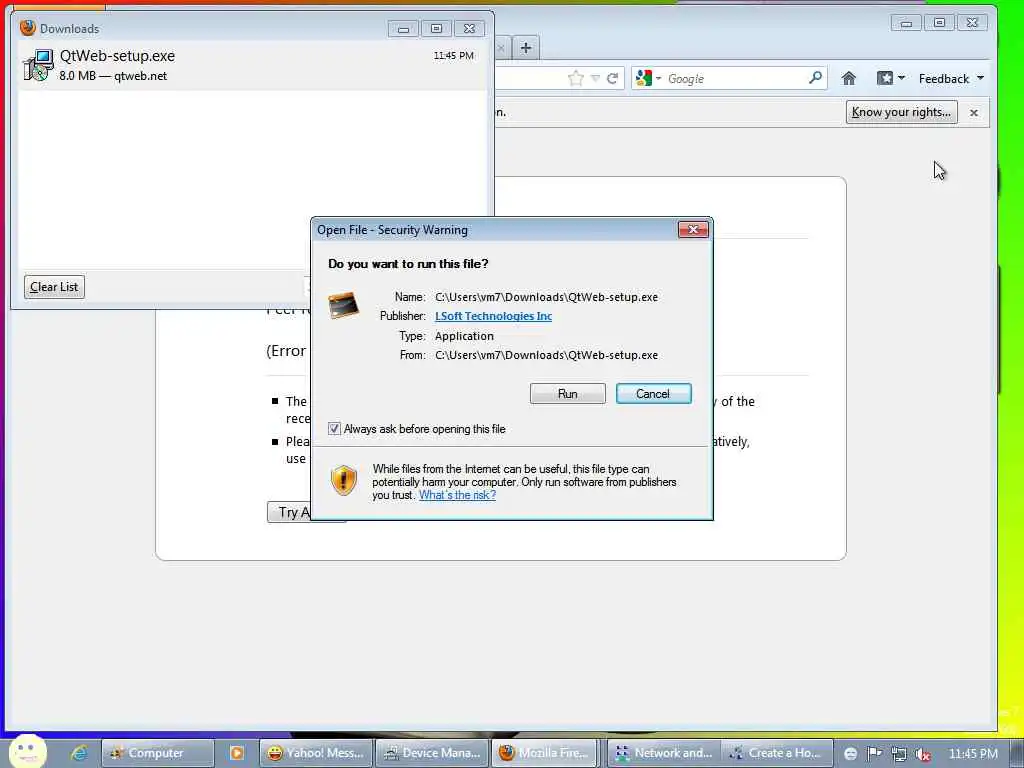Switch to Mozilla Firefox taskbar item
The image size is (1024, 768).
pos(547,753)
